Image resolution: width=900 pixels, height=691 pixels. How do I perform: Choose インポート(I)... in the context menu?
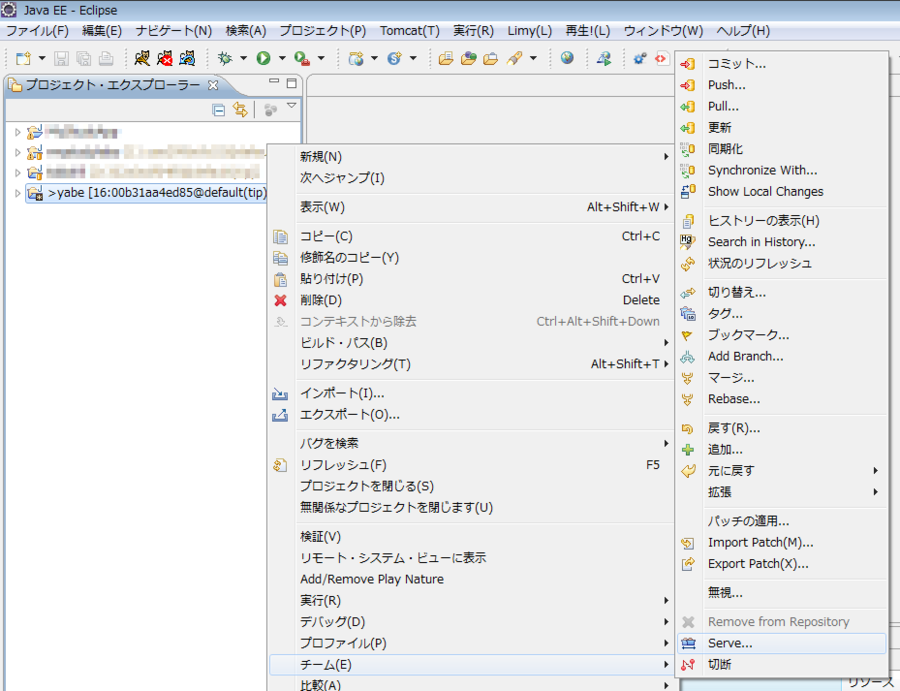coord(471,393)
